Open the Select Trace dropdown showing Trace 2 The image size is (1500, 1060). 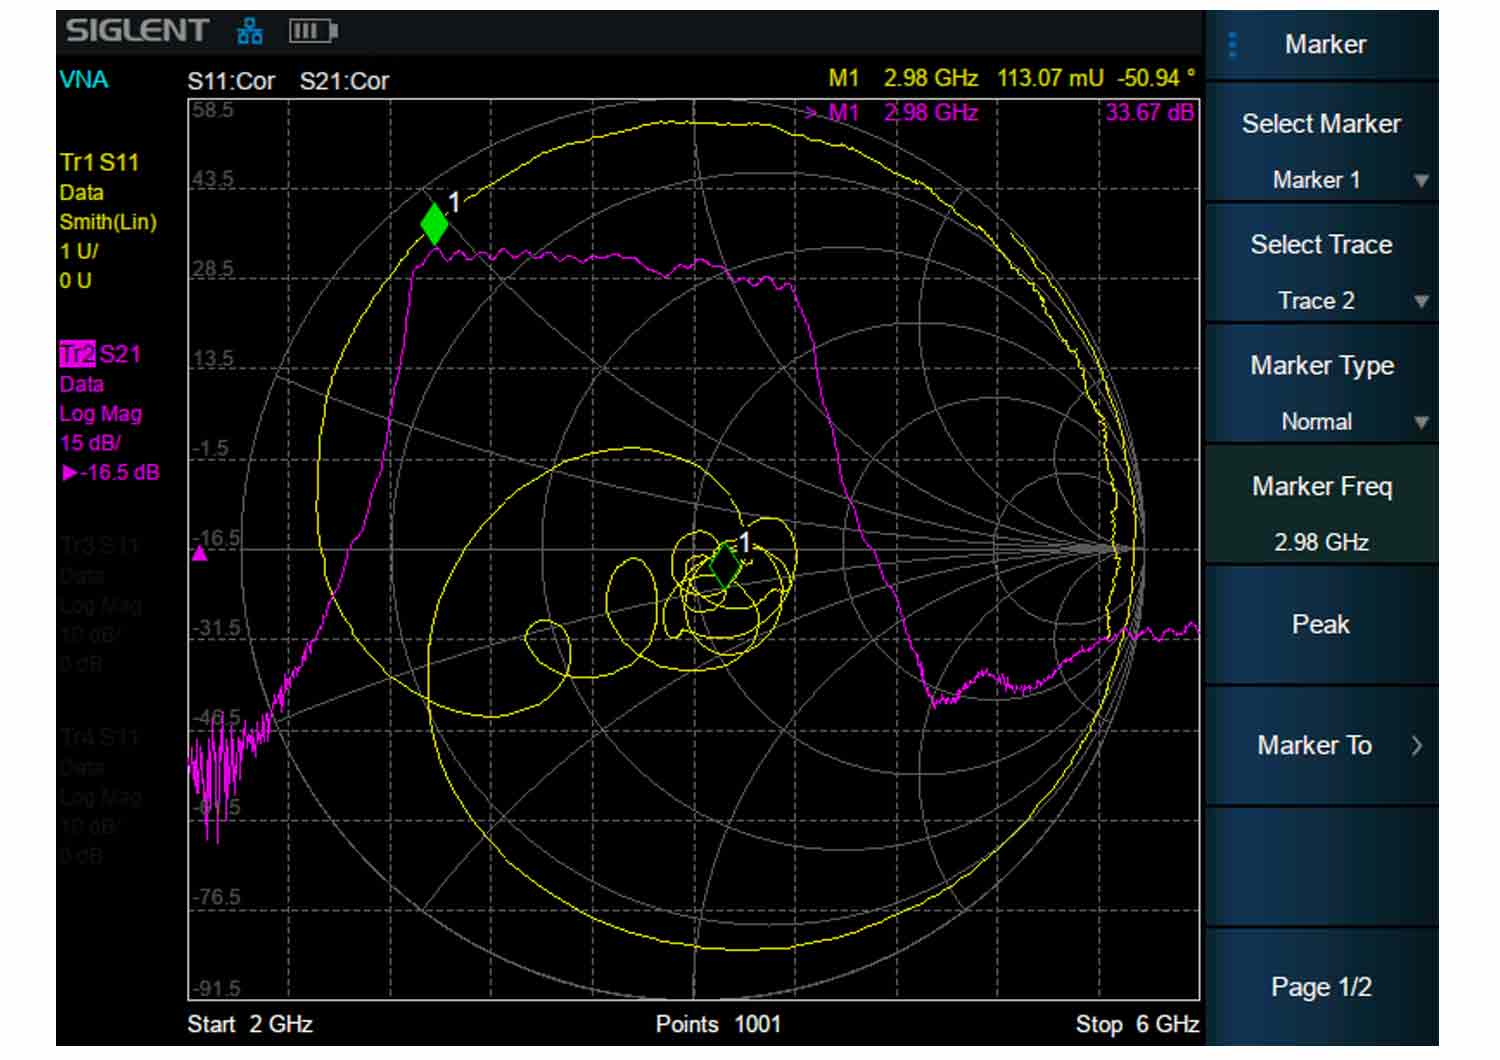tap(1322, 301)
